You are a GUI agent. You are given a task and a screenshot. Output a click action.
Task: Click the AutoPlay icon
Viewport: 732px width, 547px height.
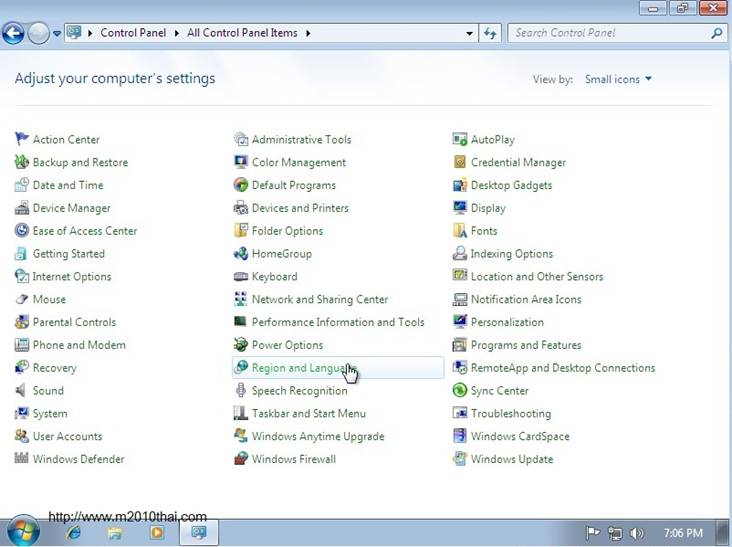pos(460,139)
